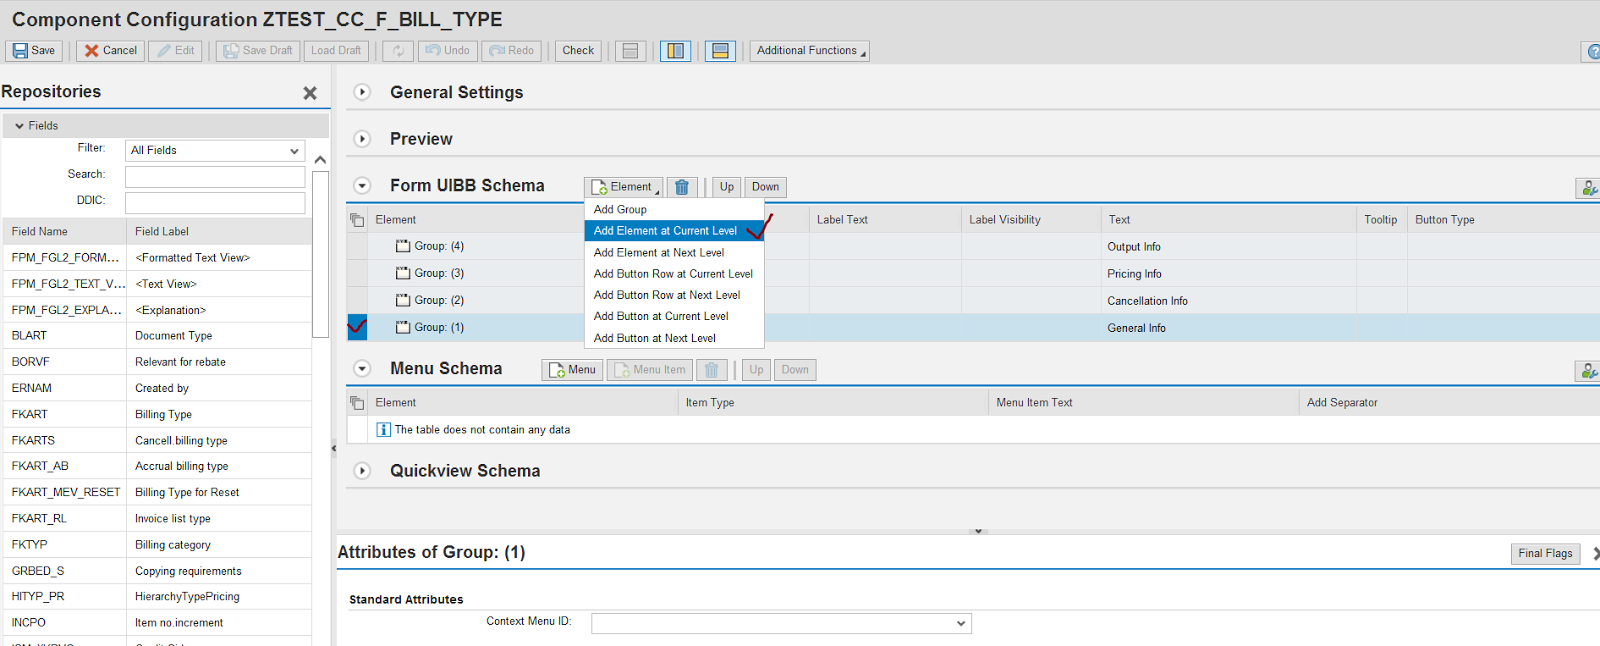Open the All Fields filter dropdown
This screenshot has height=646, width=1600.
214,151
